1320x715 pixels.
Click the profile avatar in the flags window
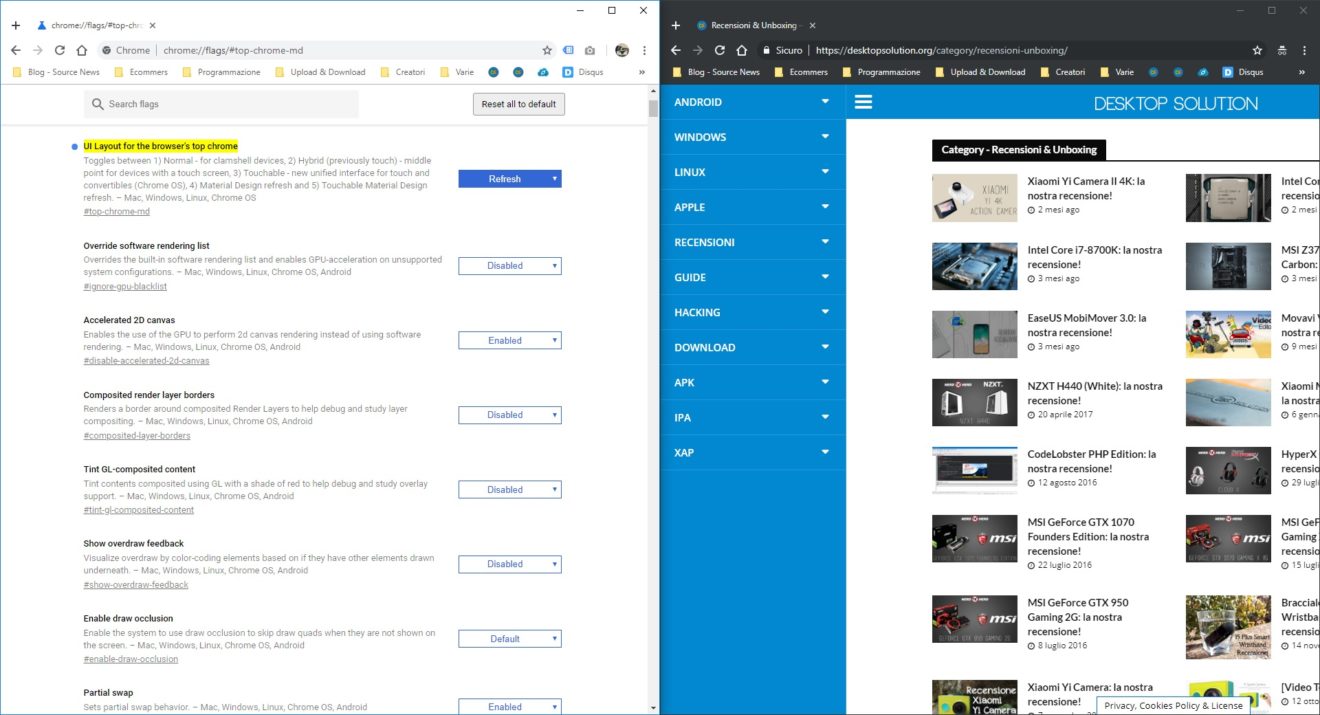pyautogui.click(x=621, y=50)
